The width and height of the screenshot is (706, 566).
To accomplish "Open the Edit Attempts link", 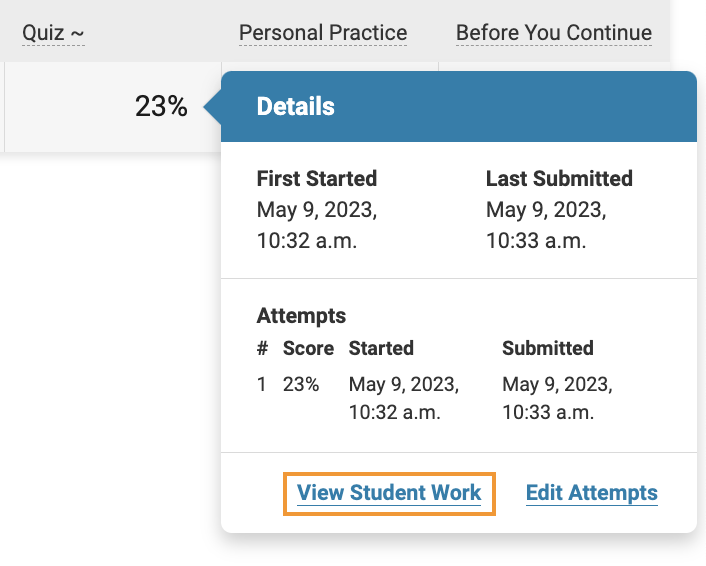I will pos(591,493).
